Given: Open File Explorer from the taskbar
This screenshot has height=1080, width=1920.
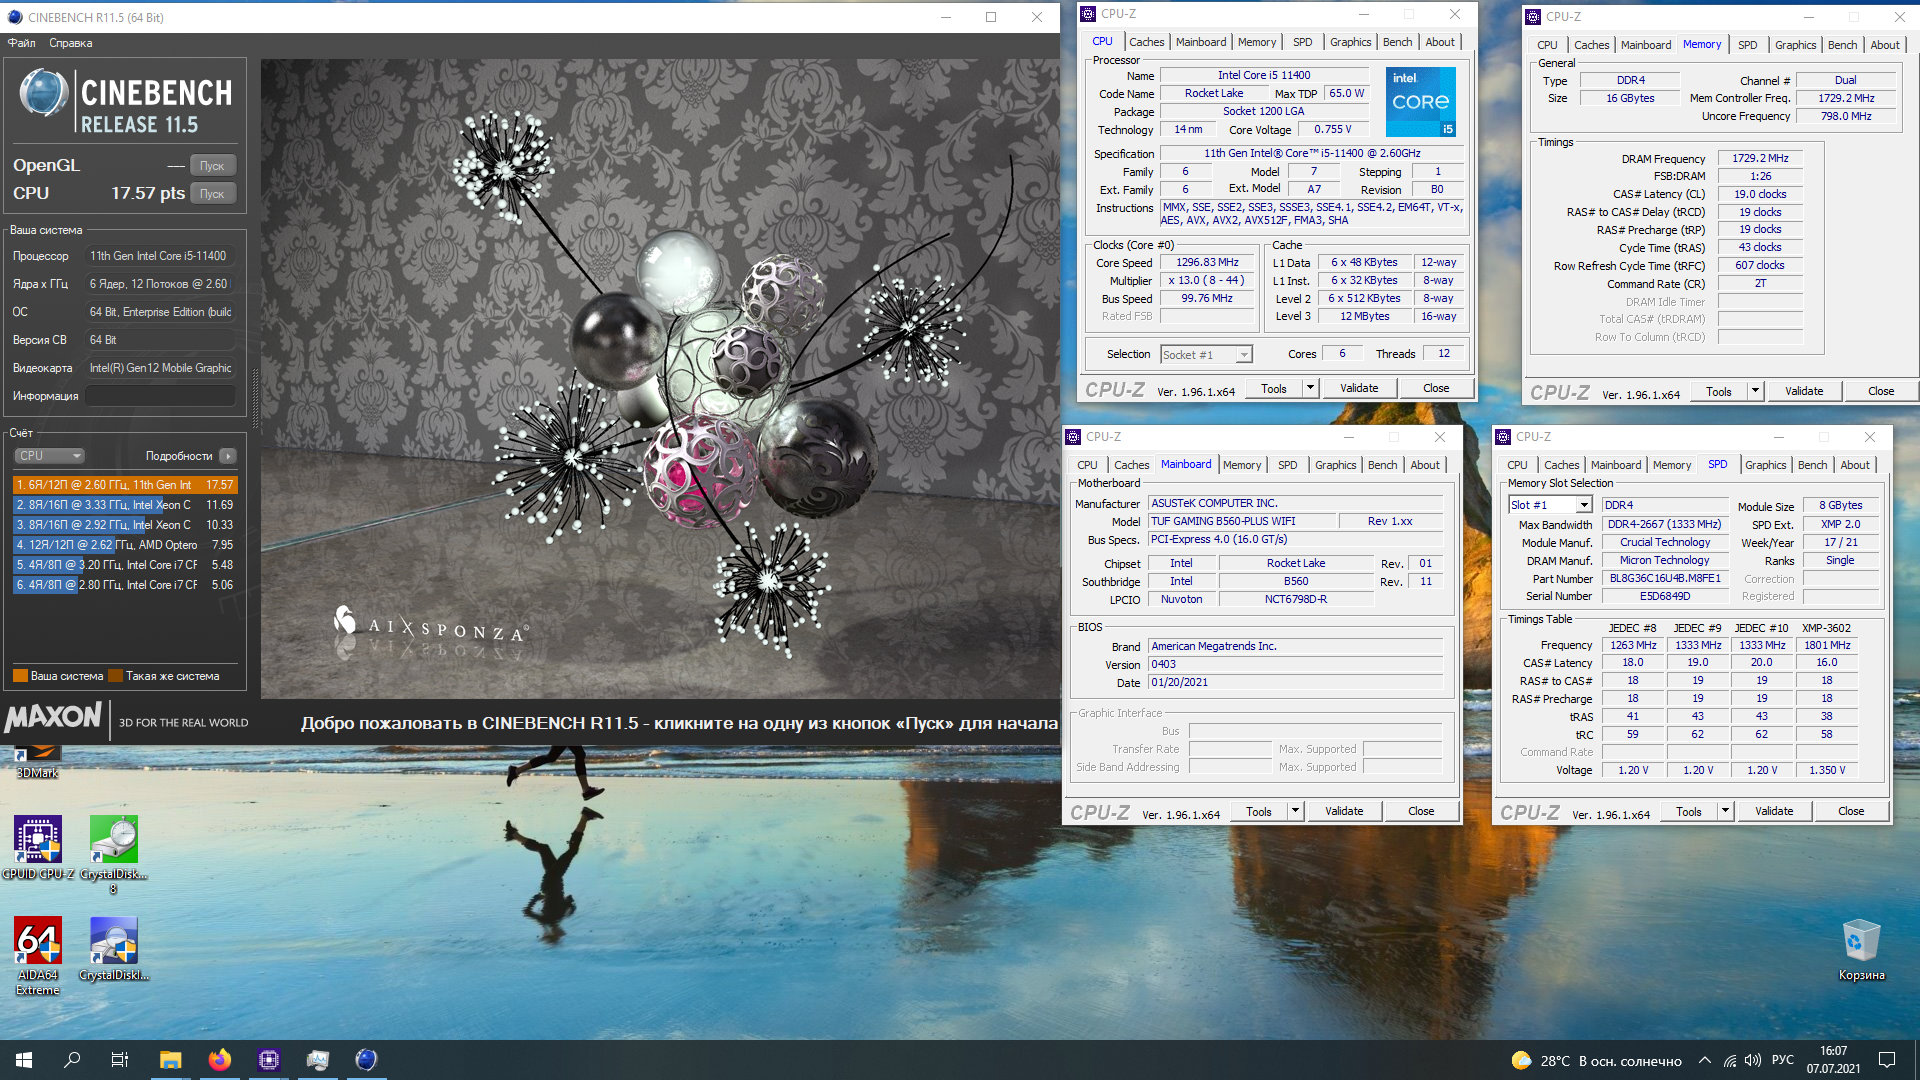Looking at the screenshot, I should (170, 1060).
